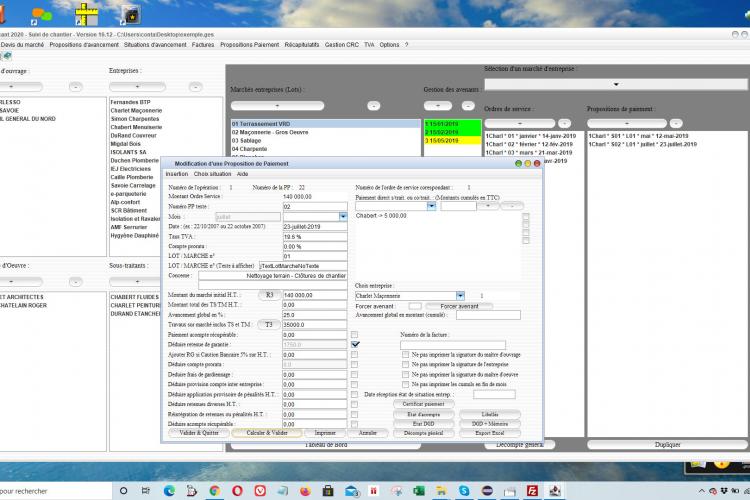Remove a proposition de paiement with minus
The image size is (750, 500).
(x=676, y=123)
